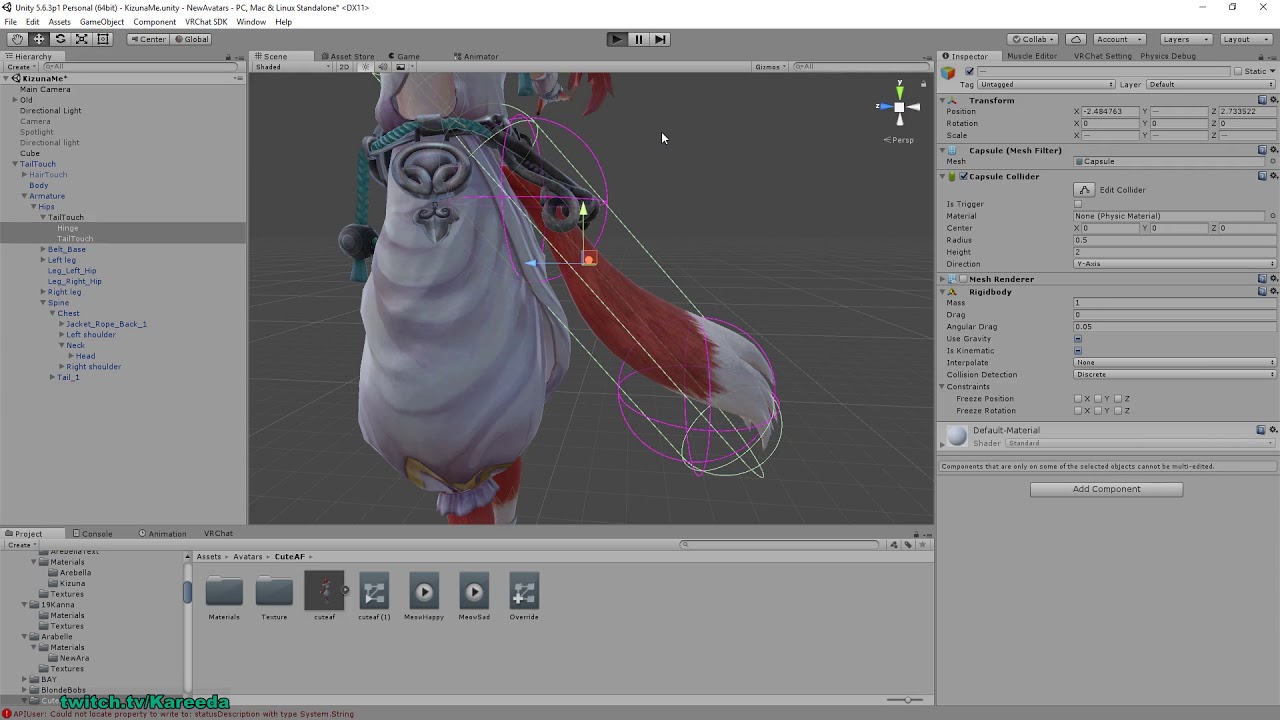Switch to the Game tab

tap(404, 56)
